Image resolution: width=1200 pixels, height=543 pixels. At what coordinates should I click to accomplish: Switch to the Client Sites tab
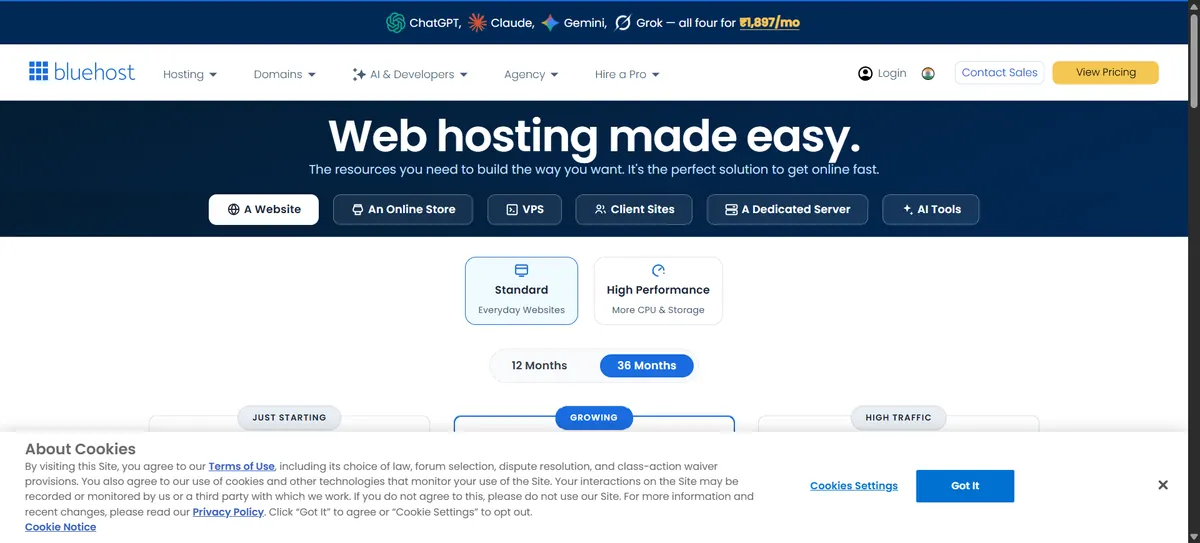[x=634, y=209]
